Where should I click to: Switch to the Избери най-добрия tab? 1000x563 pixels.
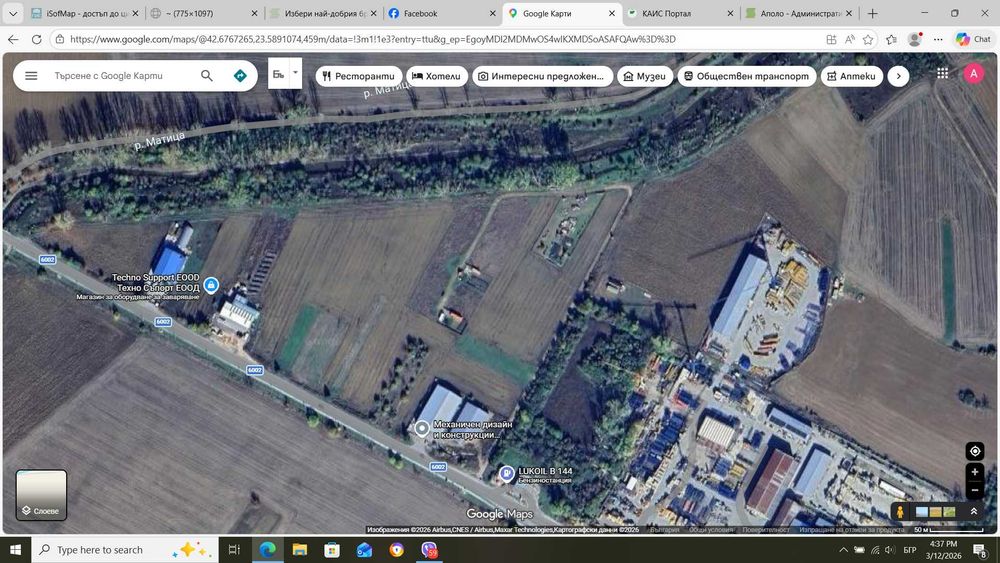322,13
